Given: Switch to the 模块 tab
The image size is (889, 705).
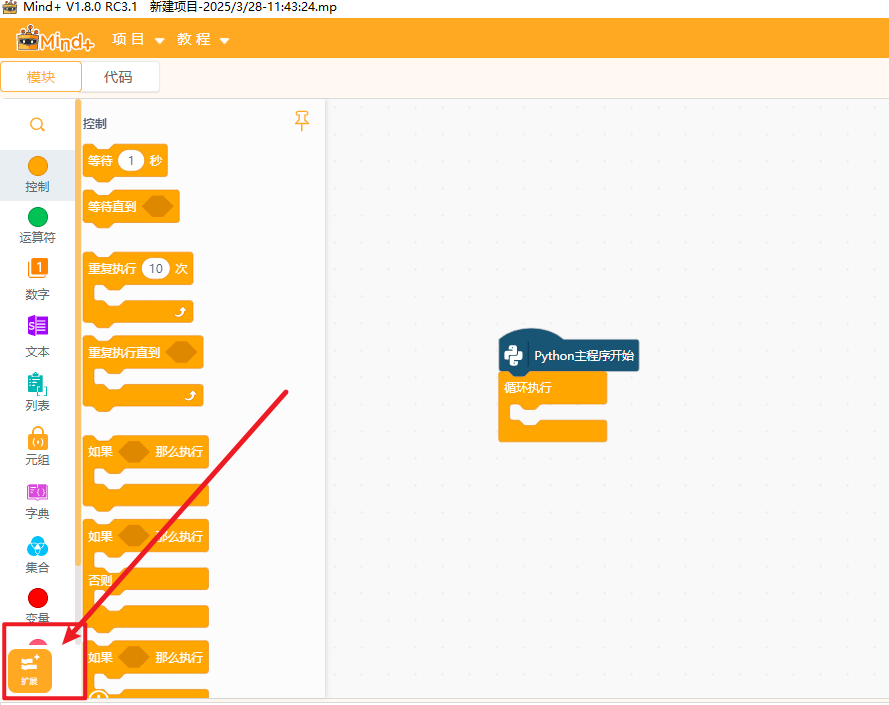Looking at the screenshot, I should 41,77.
